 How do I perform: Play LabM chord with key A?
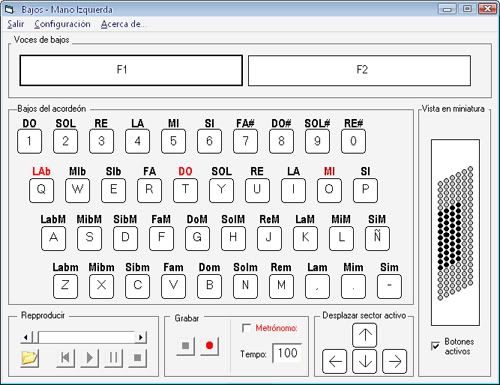54,238
